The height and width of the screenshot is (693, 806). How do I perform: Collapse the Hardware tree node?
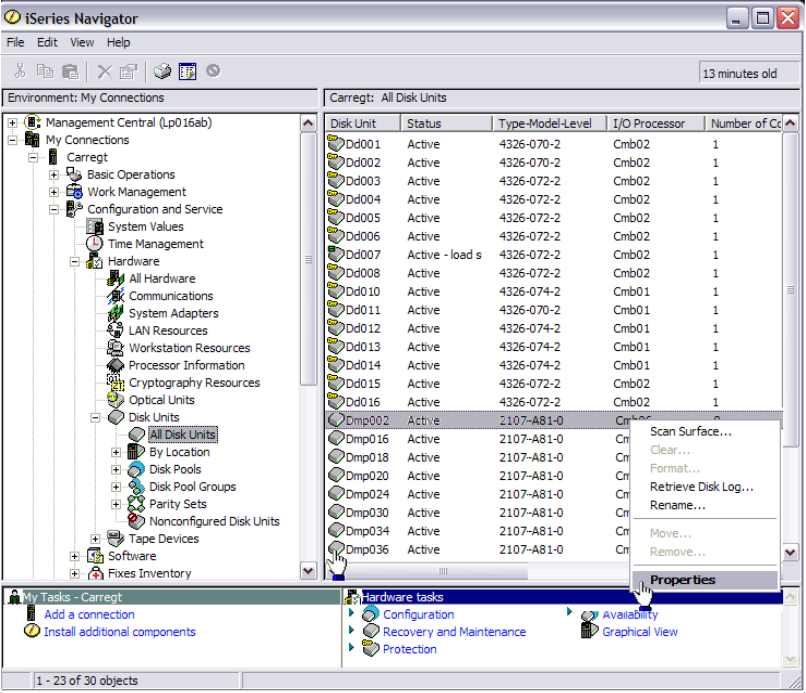pyautogui.click(x=75, y=262)
